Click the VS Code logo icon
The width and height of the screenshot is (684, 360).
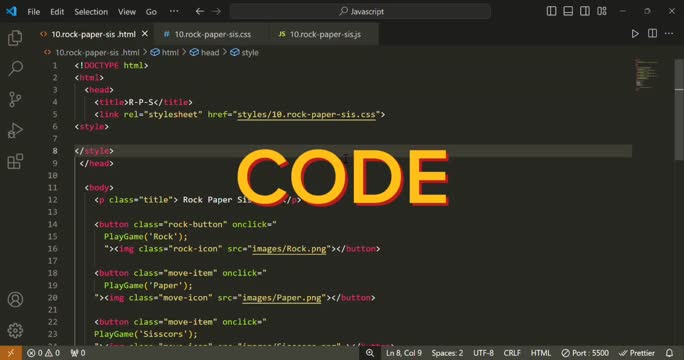[x=12, y=11]
